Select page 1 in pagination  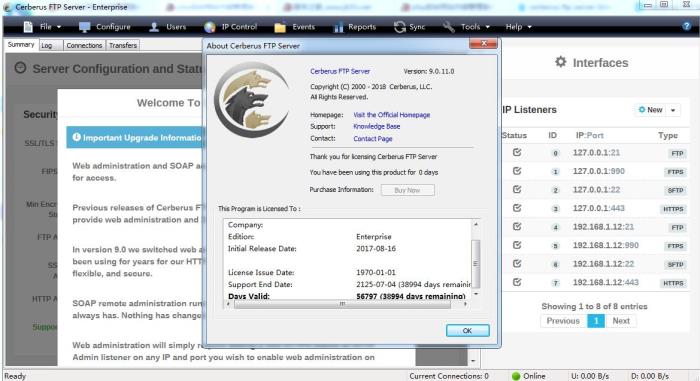coord(596,321)
